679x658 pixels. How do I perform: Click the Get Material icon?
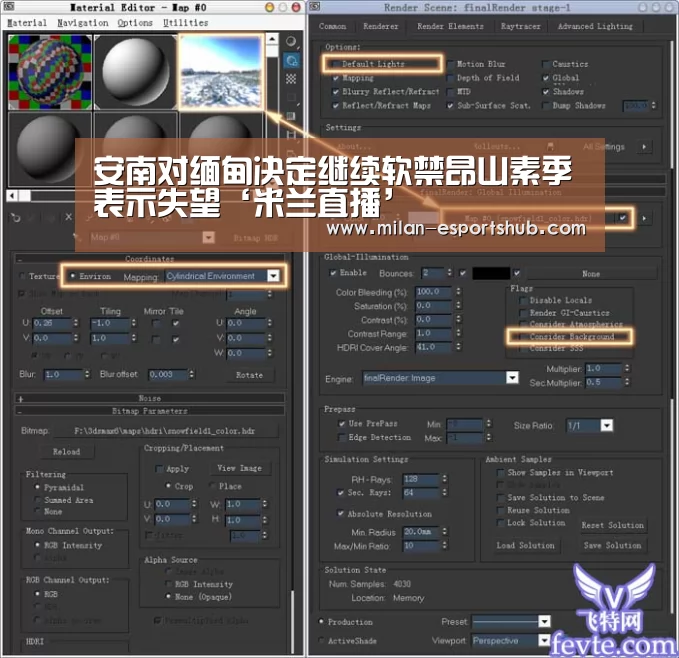(x=16, y=217)
